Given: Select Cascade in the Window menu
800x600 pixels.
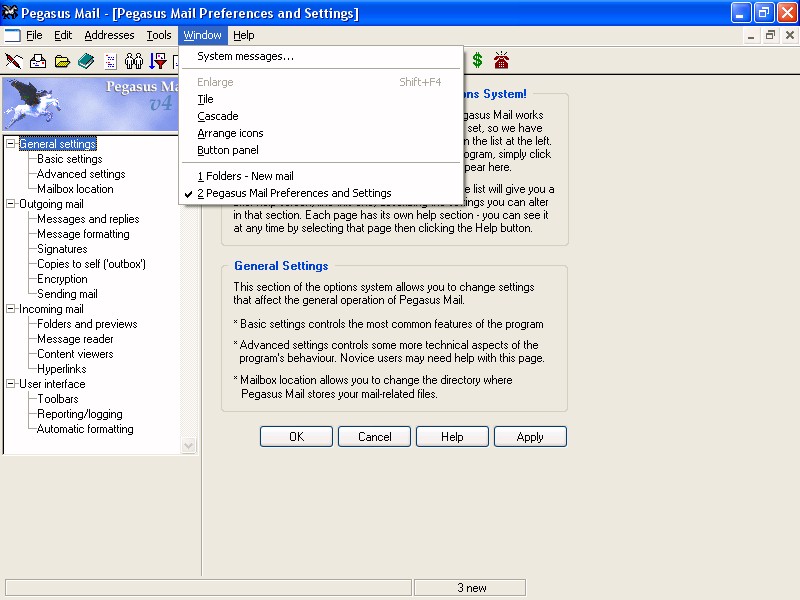Looking at the screenshot, I should [x=321, y=116].
